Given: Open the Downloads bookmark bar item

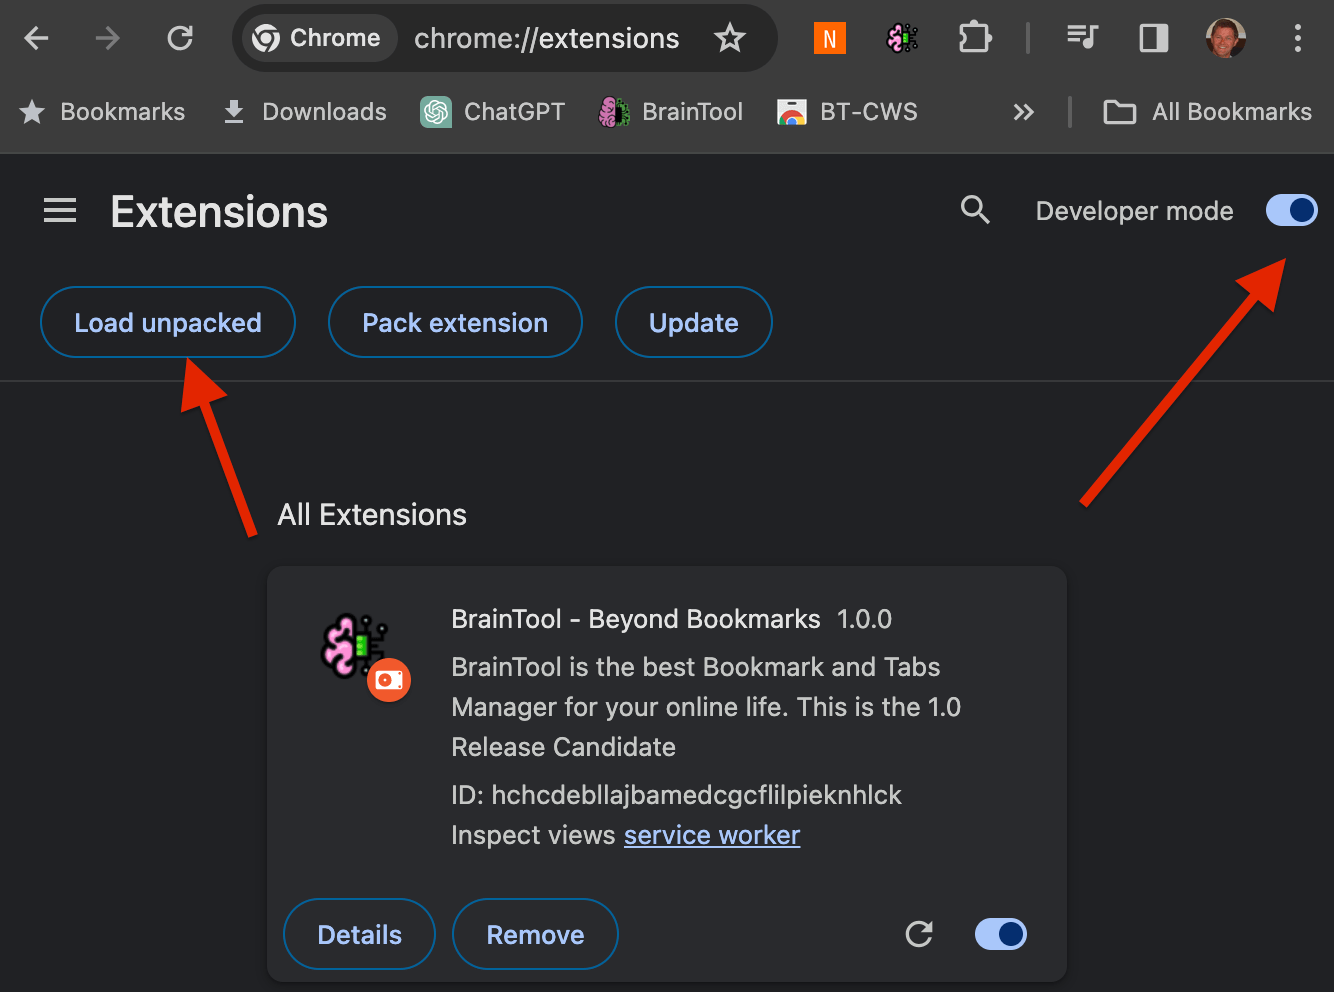Looking at the screenshot, I should point(304,112).
